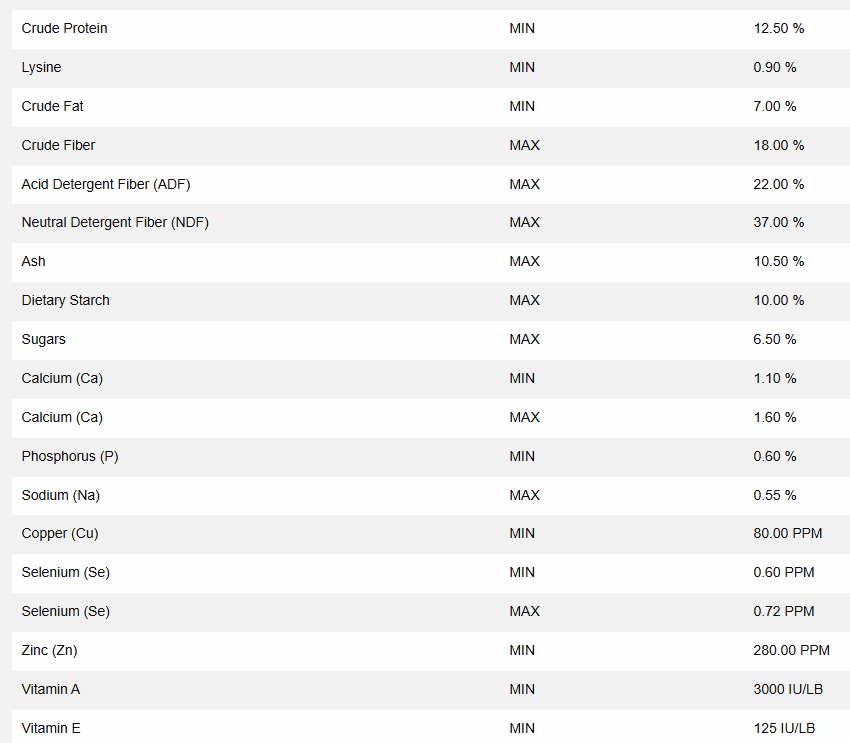Click the 80.00 PPM Copper value
Screen dimensions: 850x743
tap(787, 533)
